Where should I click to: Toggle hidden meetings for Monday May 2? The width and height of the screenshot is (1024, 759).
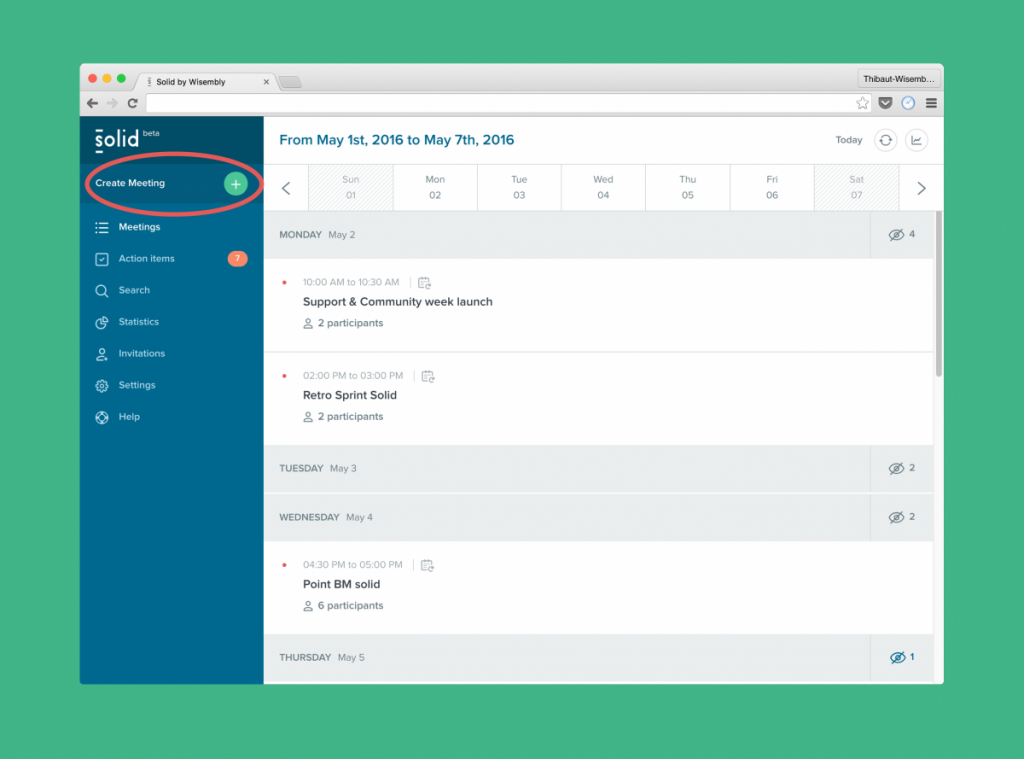coord(902,234)
